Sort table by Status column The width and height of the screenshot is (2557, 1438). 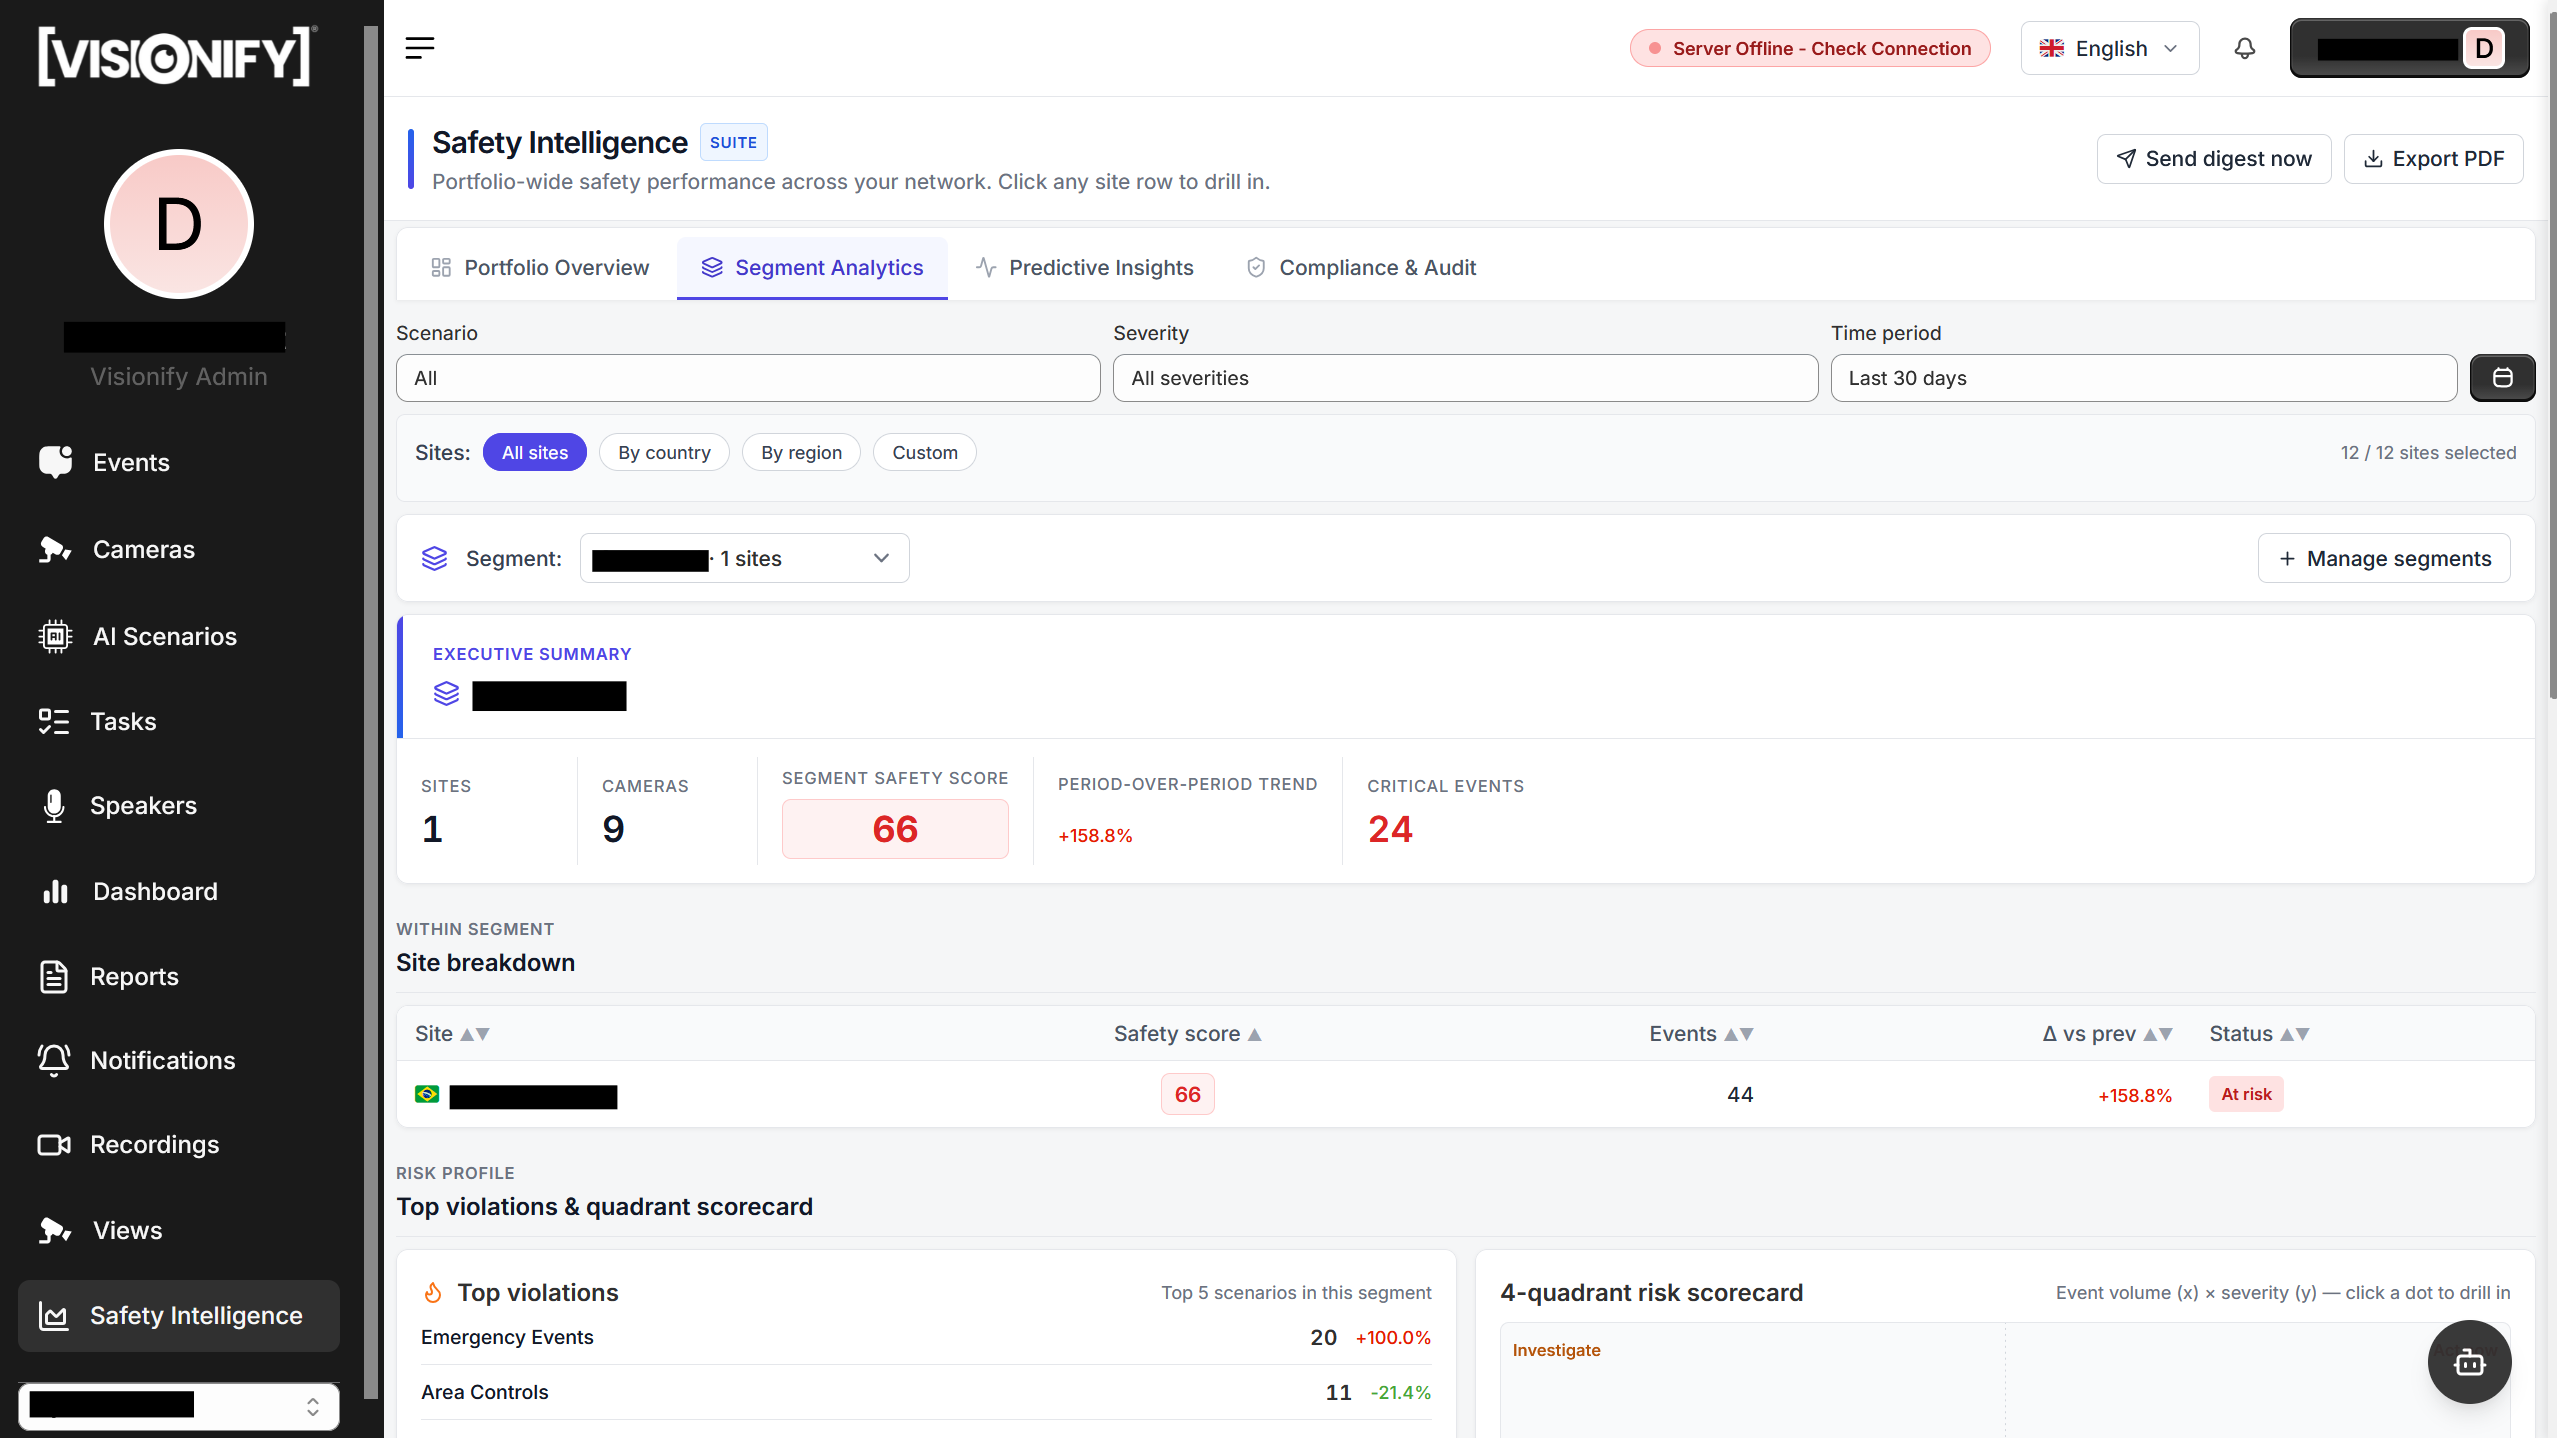[x=2260, y=1034]
